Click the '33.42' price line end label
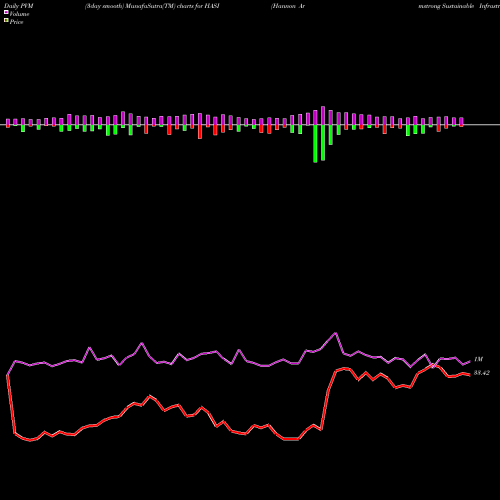The width and height of the screenshot is (500, 500). (482, 373)
